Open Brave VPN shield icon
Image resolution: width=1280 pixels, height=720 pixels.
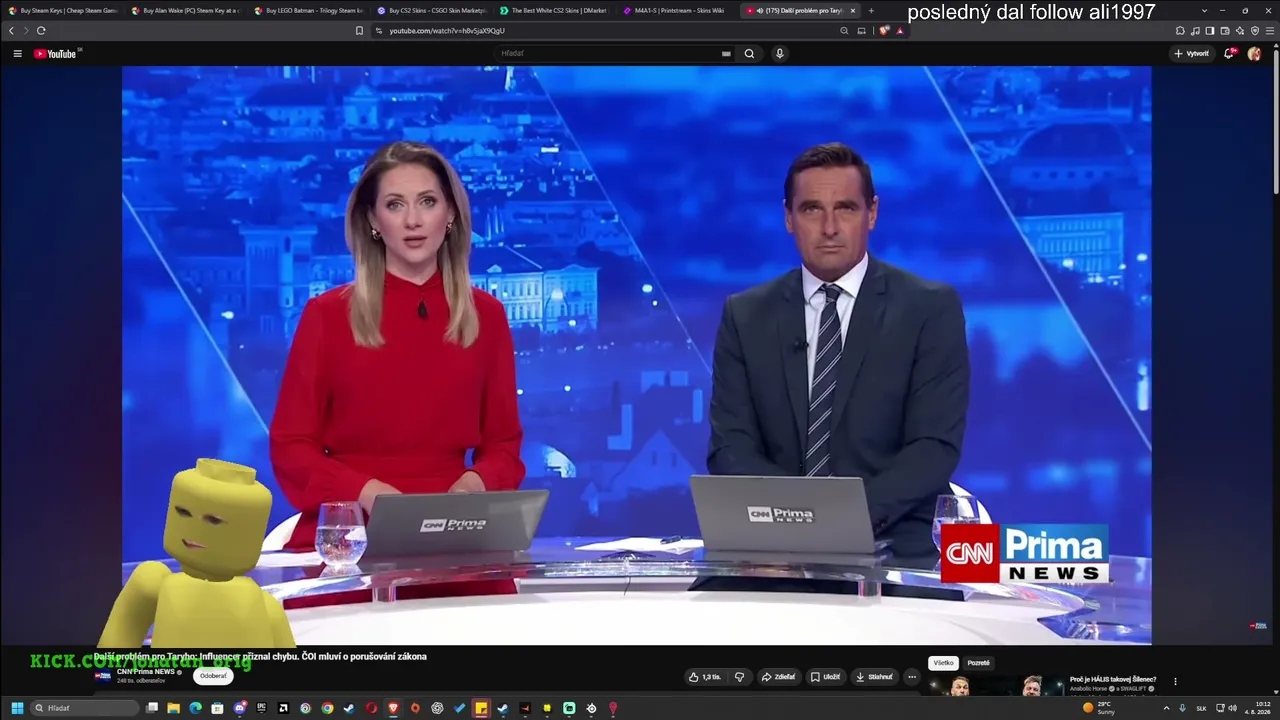point(1255,31)
